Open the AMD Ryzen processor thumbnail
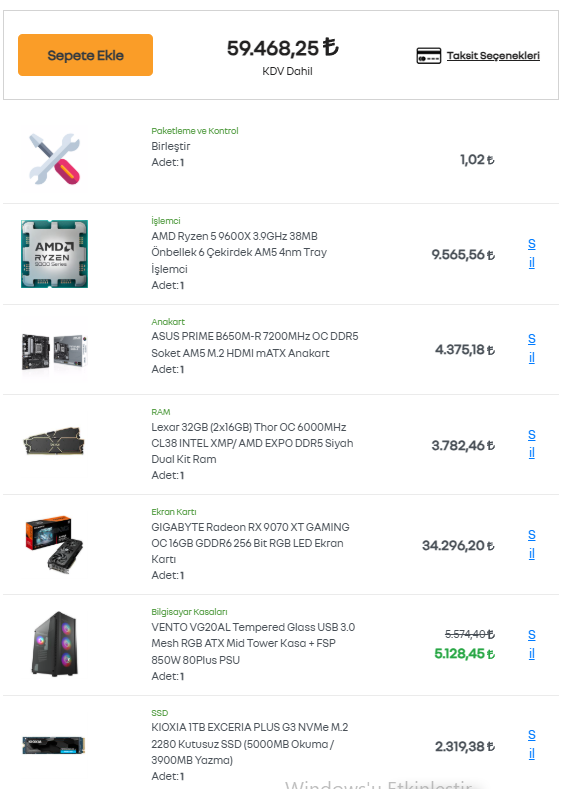Image resolution: width=566 pixels, height=789 pixels. [54, 254]
